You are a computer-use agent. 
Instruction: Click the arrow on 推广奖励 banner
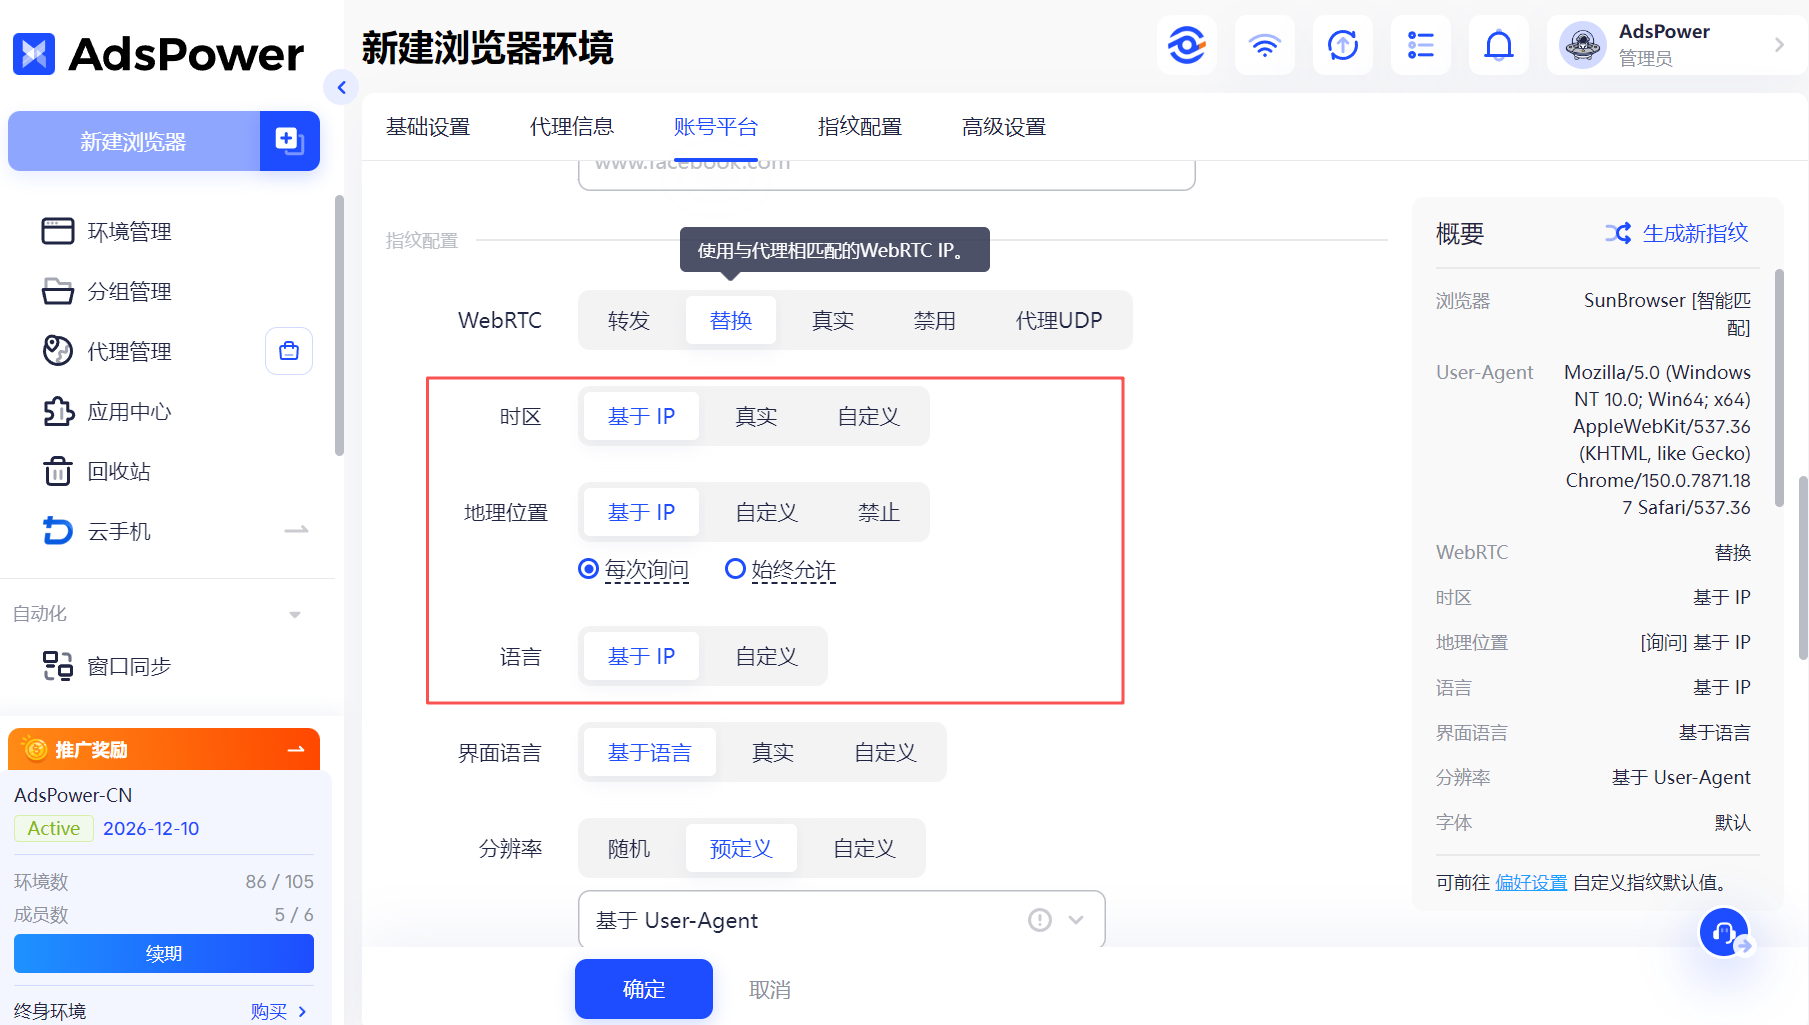click(x=296, y=749)
